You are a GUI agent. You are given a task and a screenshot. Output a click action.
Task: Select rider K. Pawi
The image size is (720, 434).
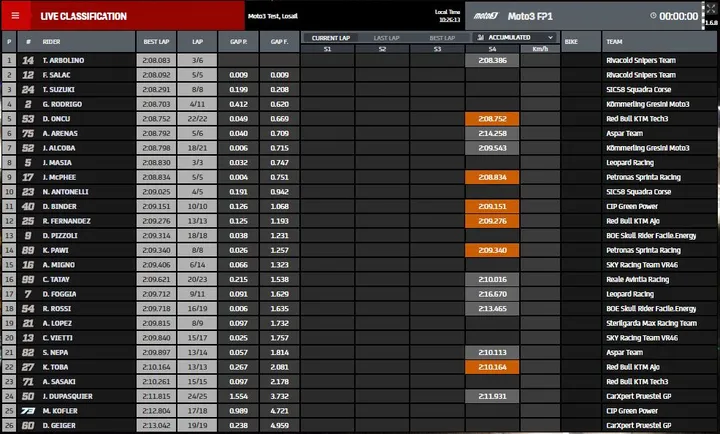(55, 250)
